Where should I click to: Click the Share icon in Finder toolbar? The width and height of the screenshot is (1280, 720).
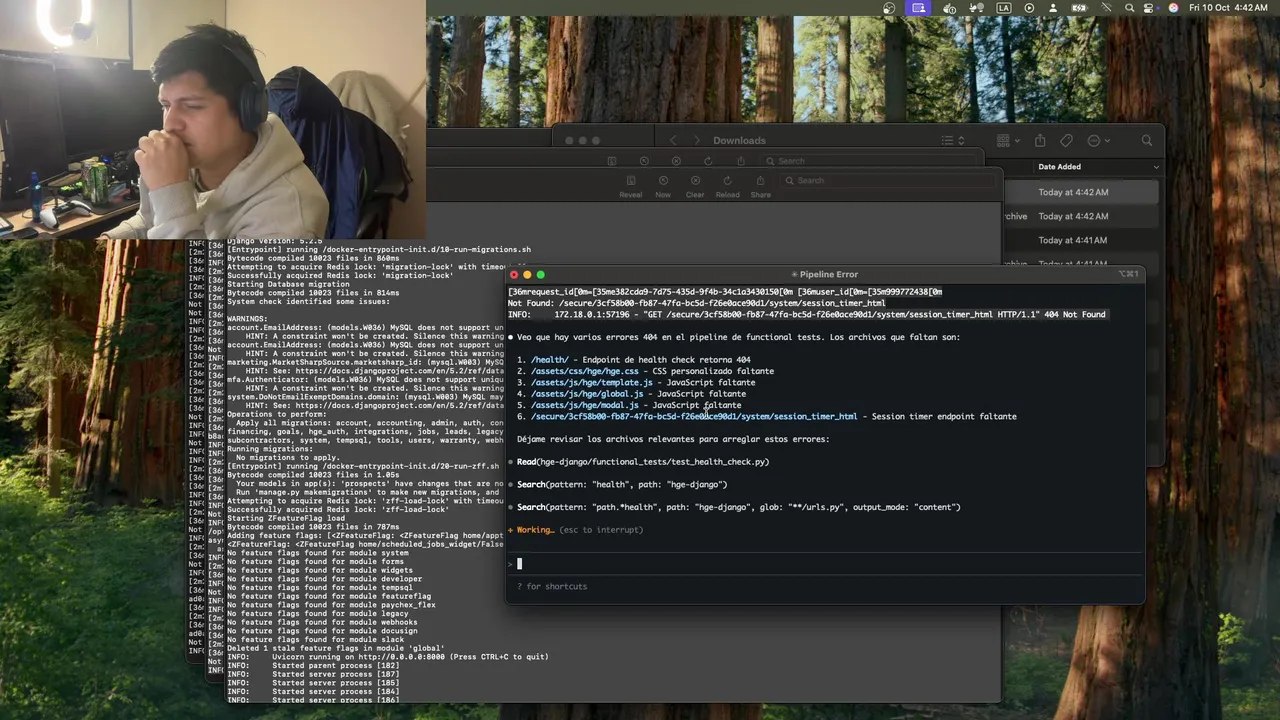pos(1040,141)
